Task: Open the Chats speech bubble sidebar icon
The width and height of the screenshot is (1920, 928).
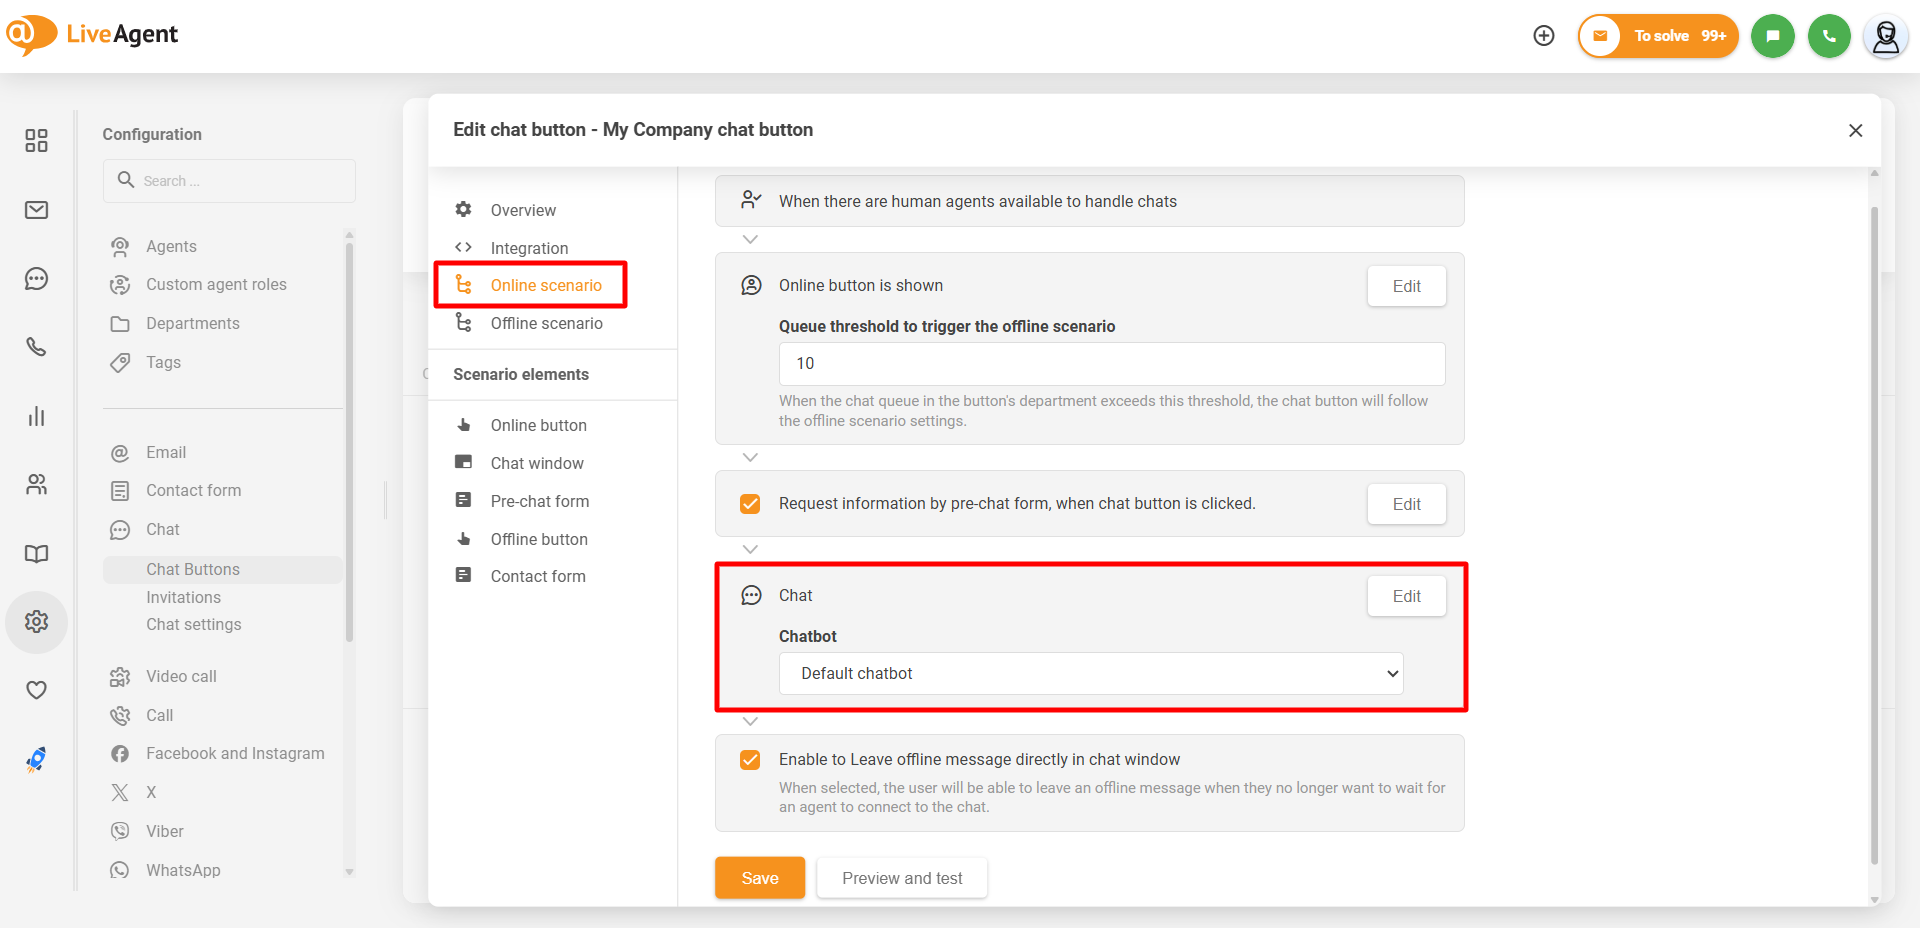Action: [x=37, y=279]
